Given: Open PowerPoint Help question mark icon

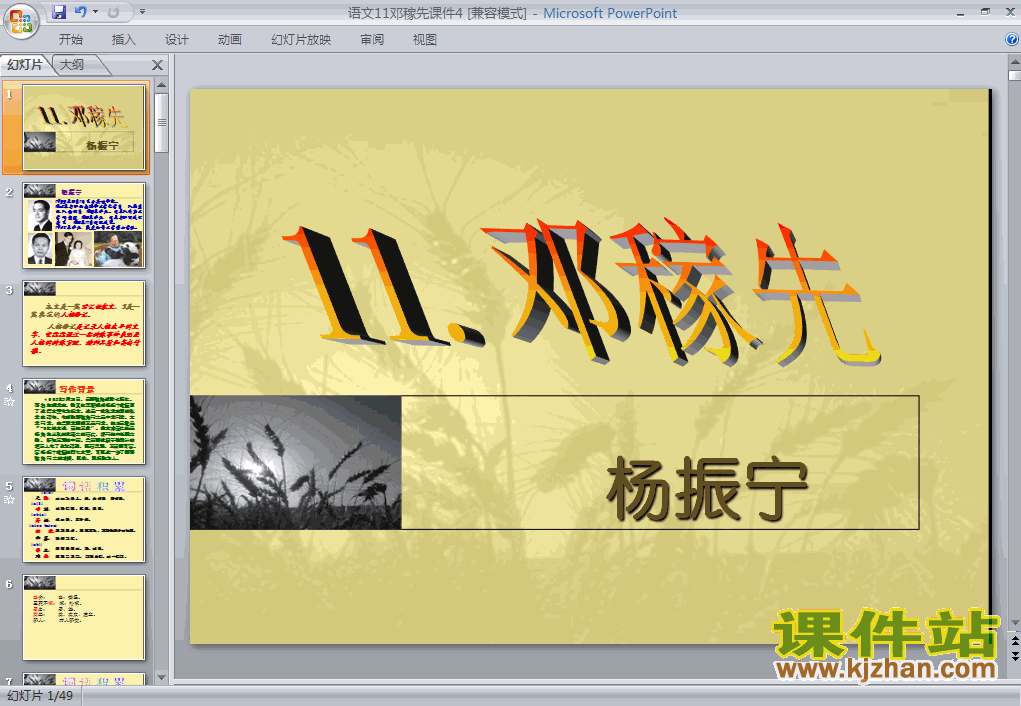Looking at the screenshot, I should (1011, 39).
